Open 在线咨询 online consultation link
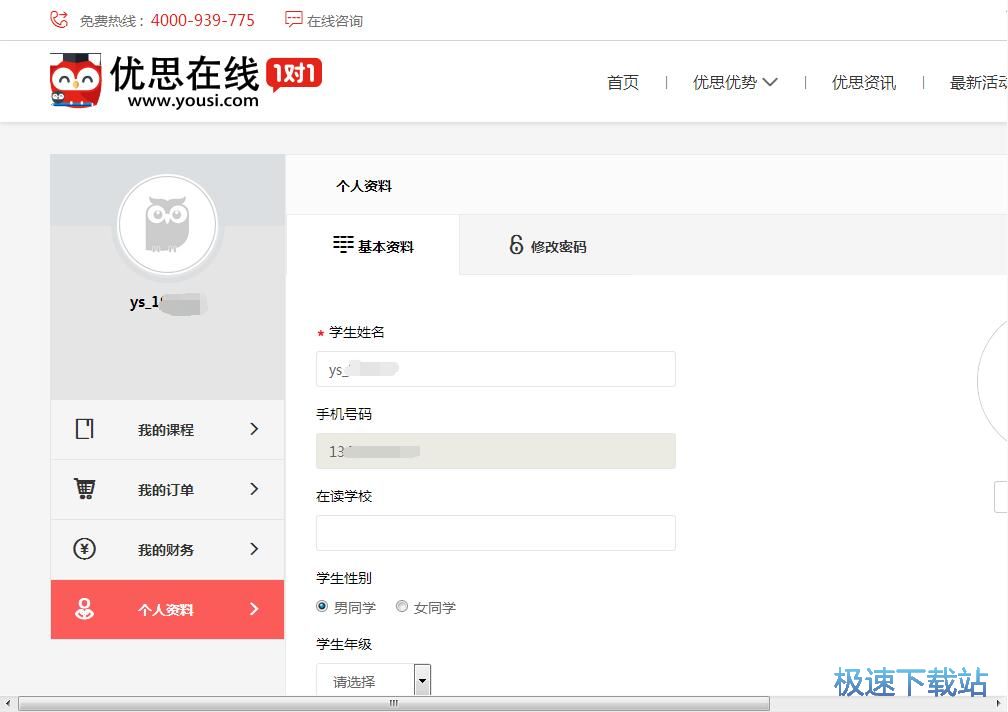This screenshot has width=1008, height=712. coord(334,21)
